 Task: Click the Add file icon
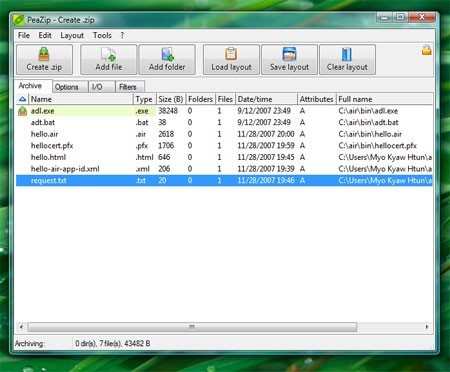click(108, 54)
